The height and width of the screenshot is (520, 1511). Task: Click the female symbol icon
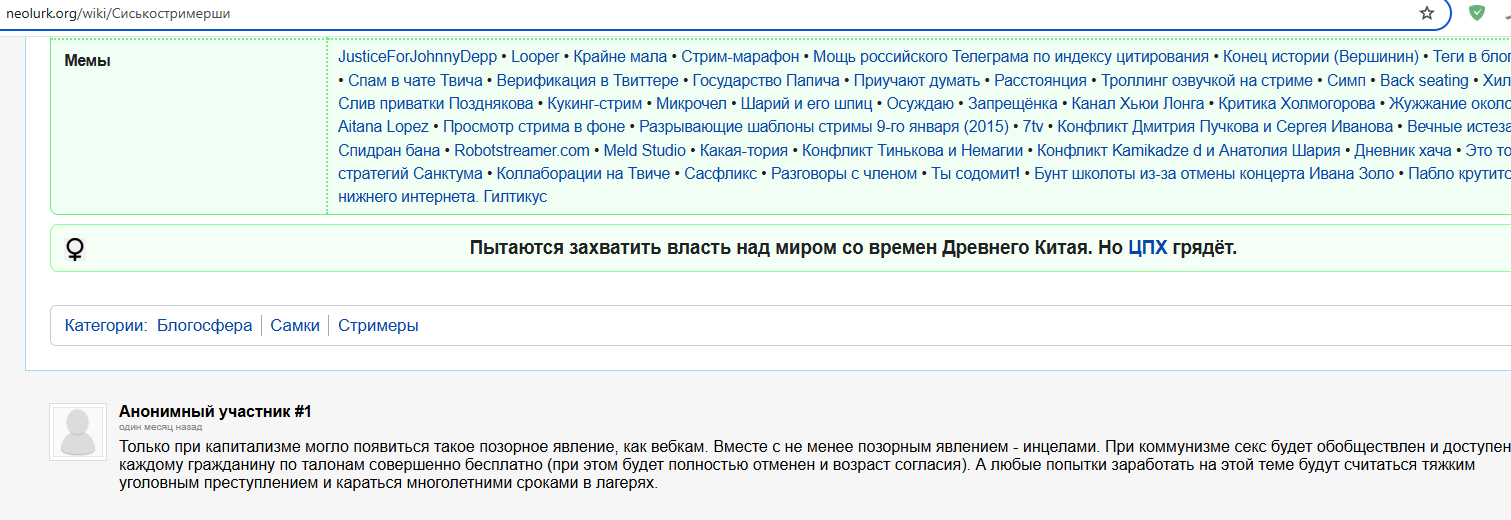75,249
